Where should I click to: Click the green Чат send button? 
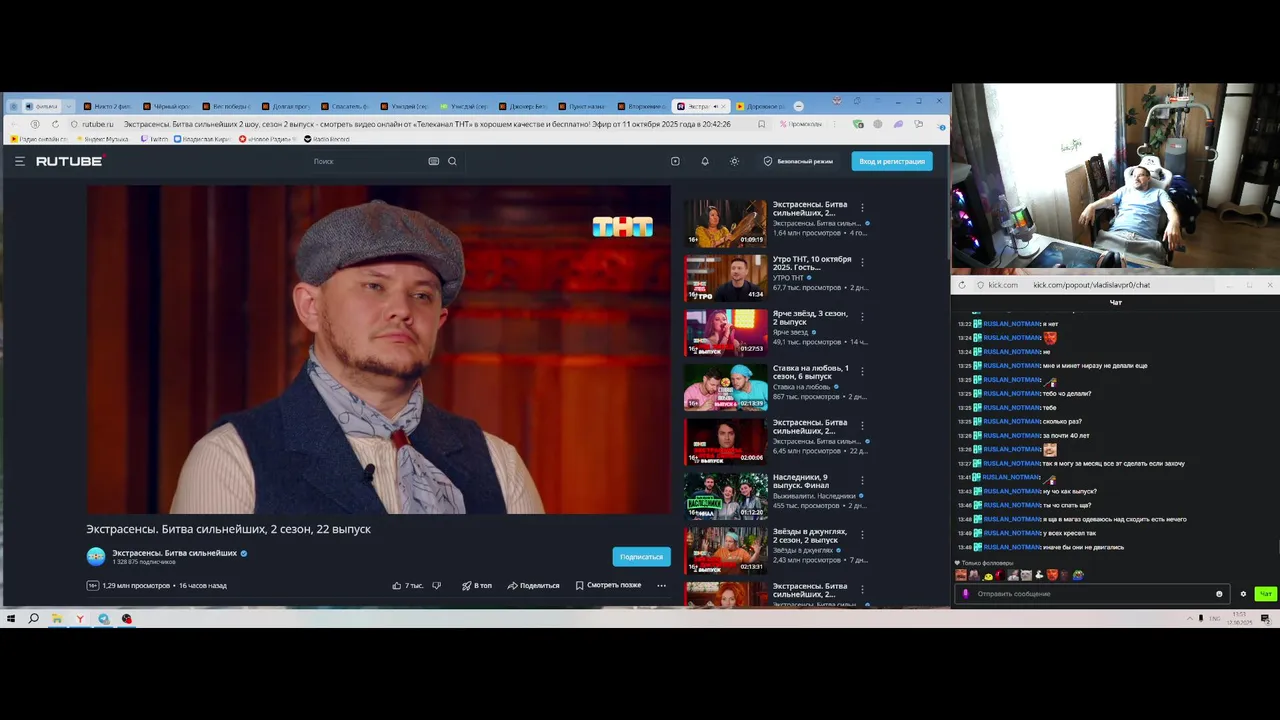[x=1265, y=594]
